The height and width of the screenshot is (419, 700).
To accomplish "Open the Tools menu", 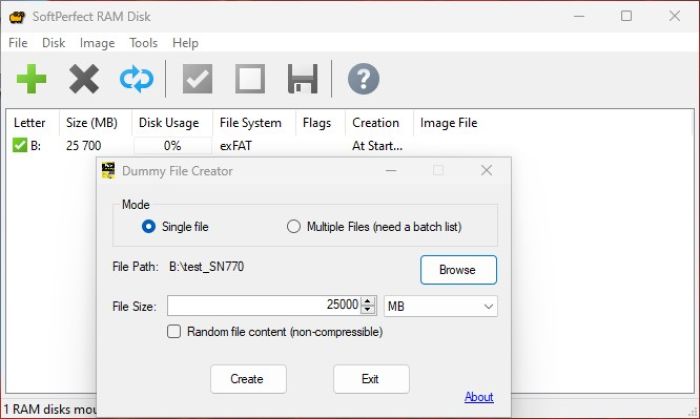I will tap(143, 43).
